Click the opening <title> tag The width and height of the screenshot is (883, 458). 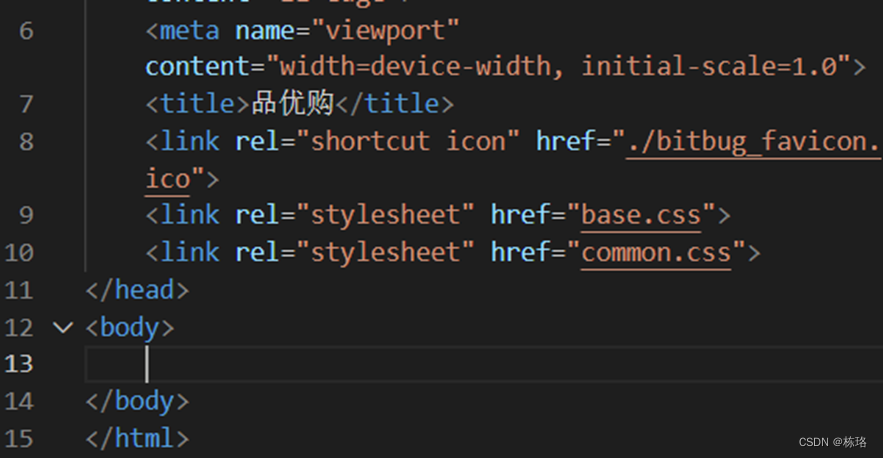tap(198, 104)
